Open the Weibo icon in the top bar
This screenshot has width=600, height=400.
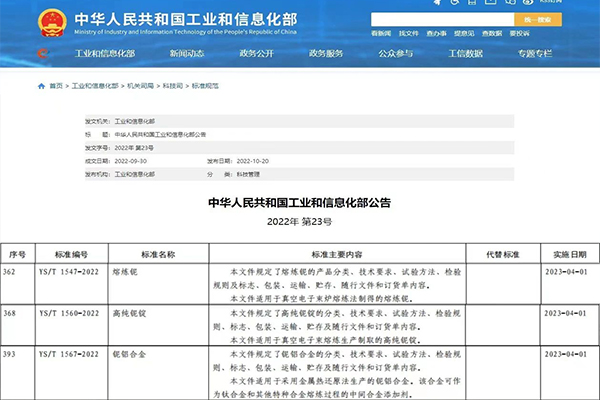pyautogui.click(x=528, y=2)
